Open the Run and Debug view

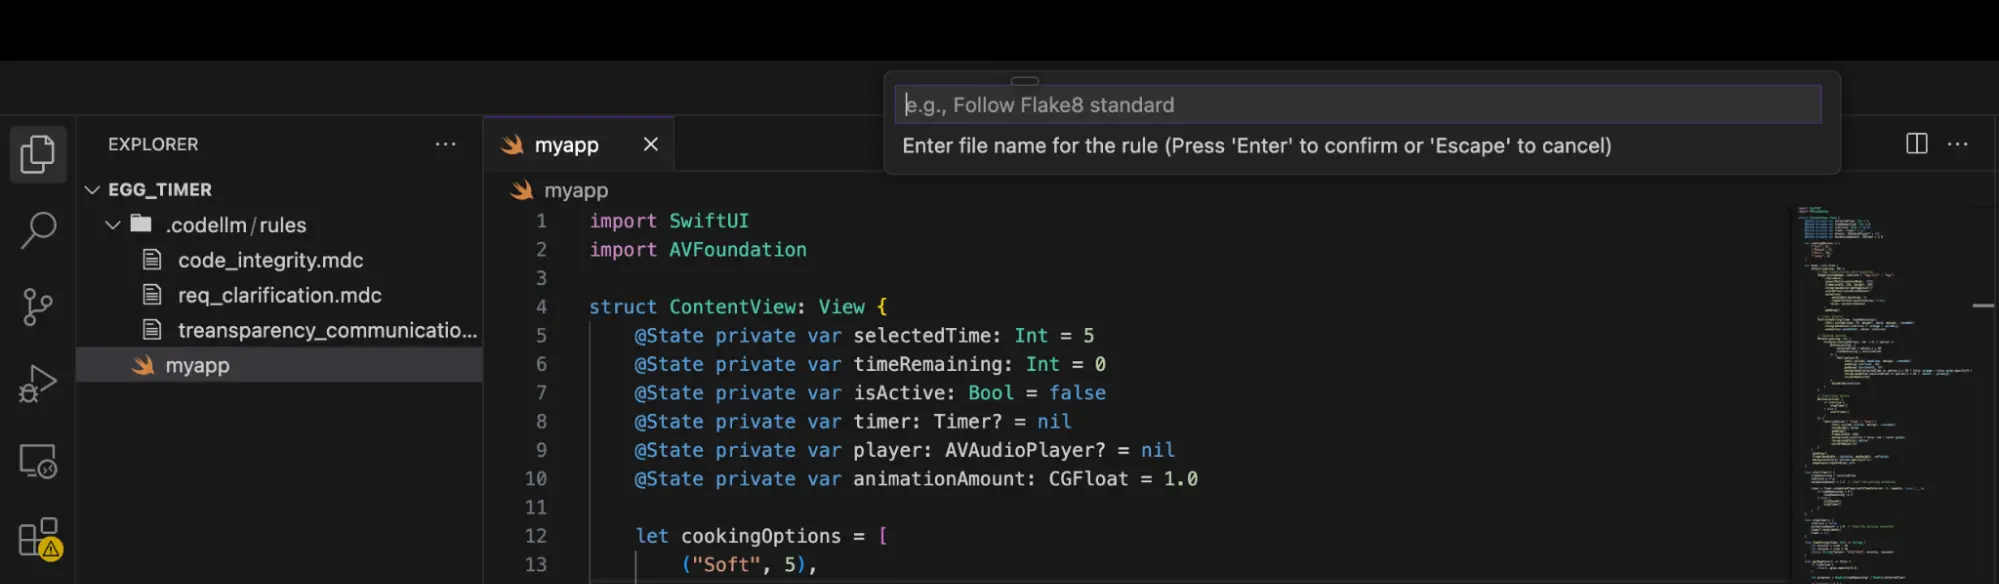38,384
